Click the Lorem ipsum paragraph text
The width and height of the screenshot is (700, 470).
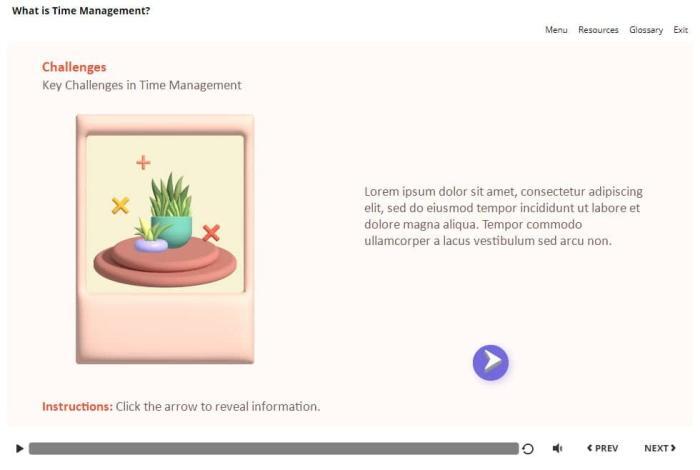coord(503,216)
